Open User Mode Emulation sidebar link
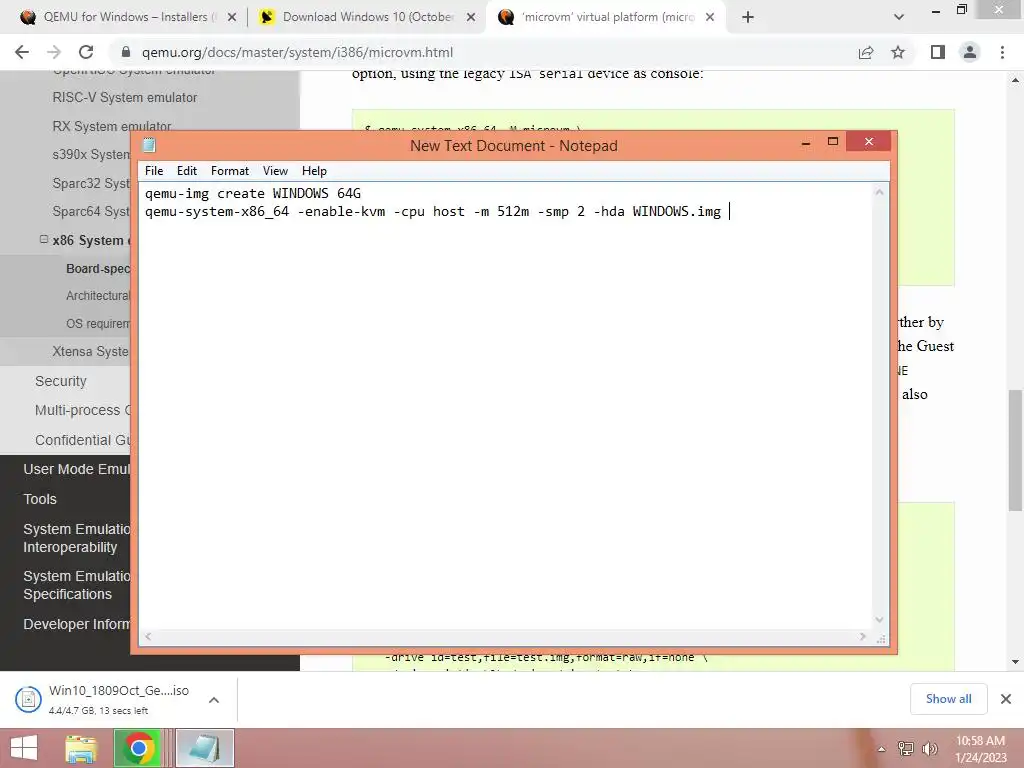 click(76, 469)
